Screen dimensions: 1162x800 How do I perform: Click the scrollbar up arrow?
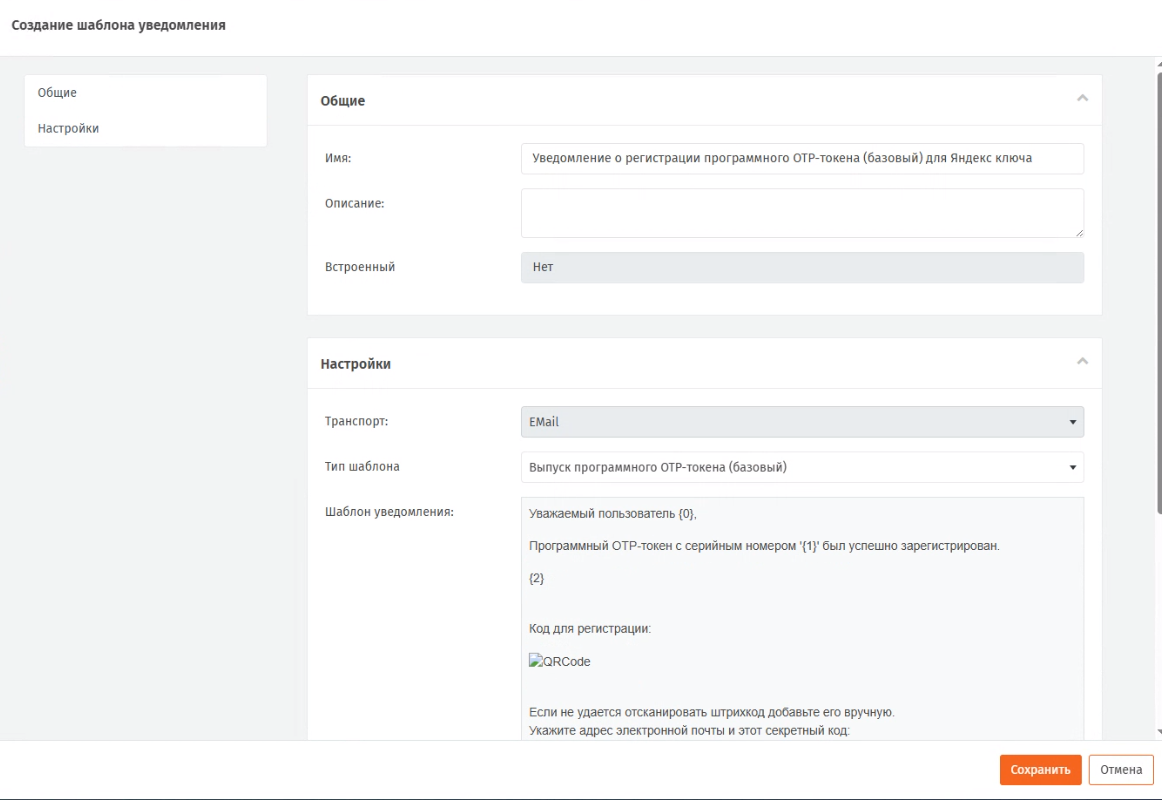tap(1157, 64)
